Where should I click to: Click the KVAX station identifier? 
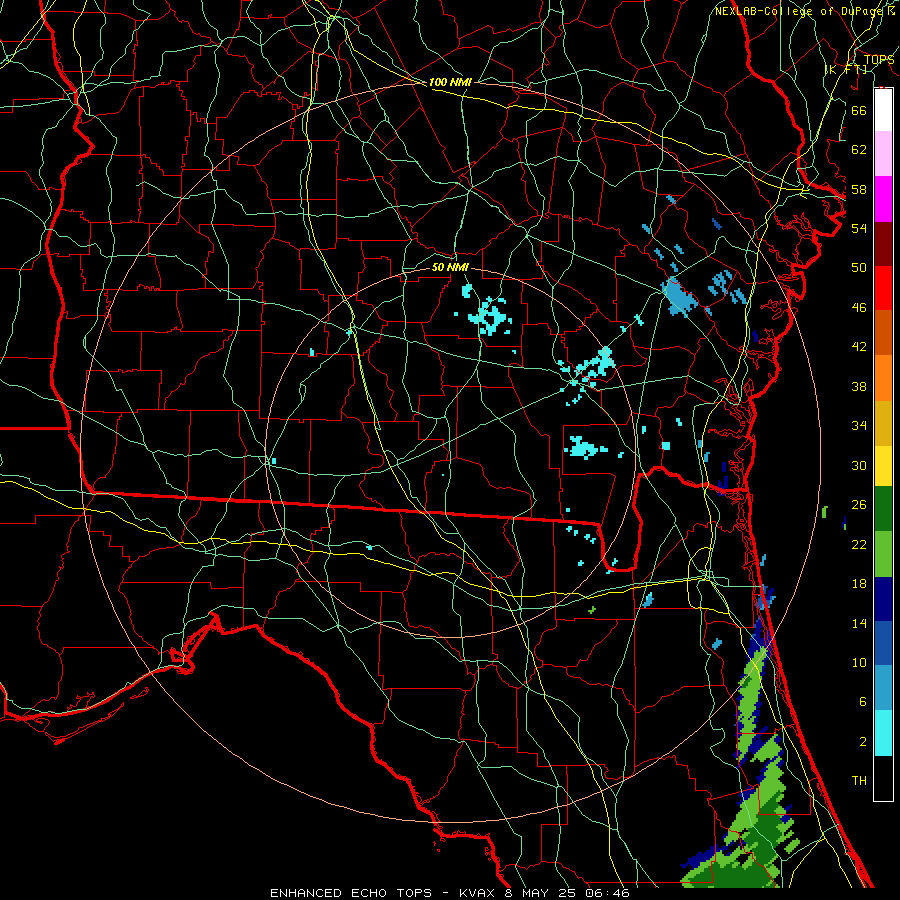click(x=476, y=893)
